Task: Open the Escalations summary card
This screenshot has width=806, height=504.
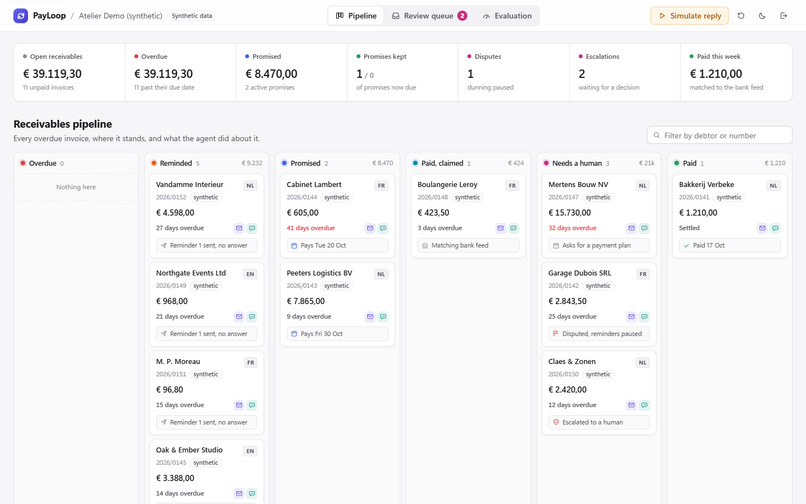Action: tap(625, 72)
